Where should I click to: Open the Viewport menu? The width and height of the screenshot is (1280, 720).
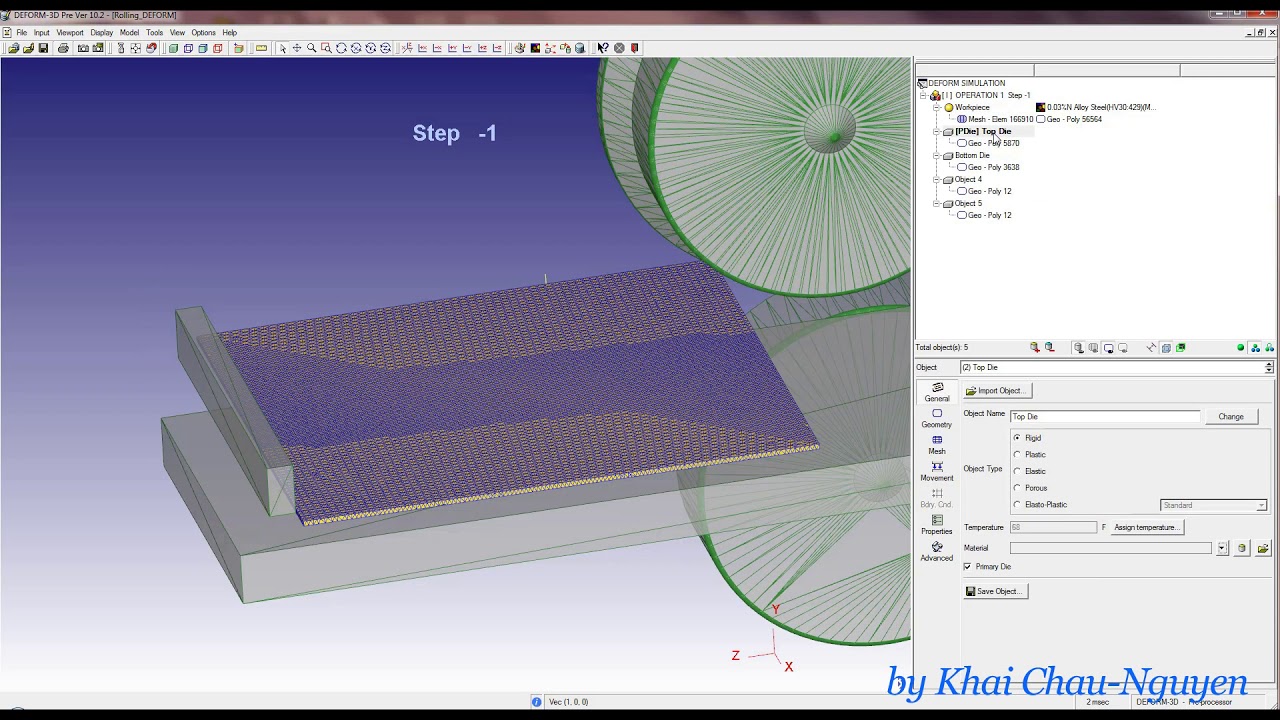(x=70, y=33)
